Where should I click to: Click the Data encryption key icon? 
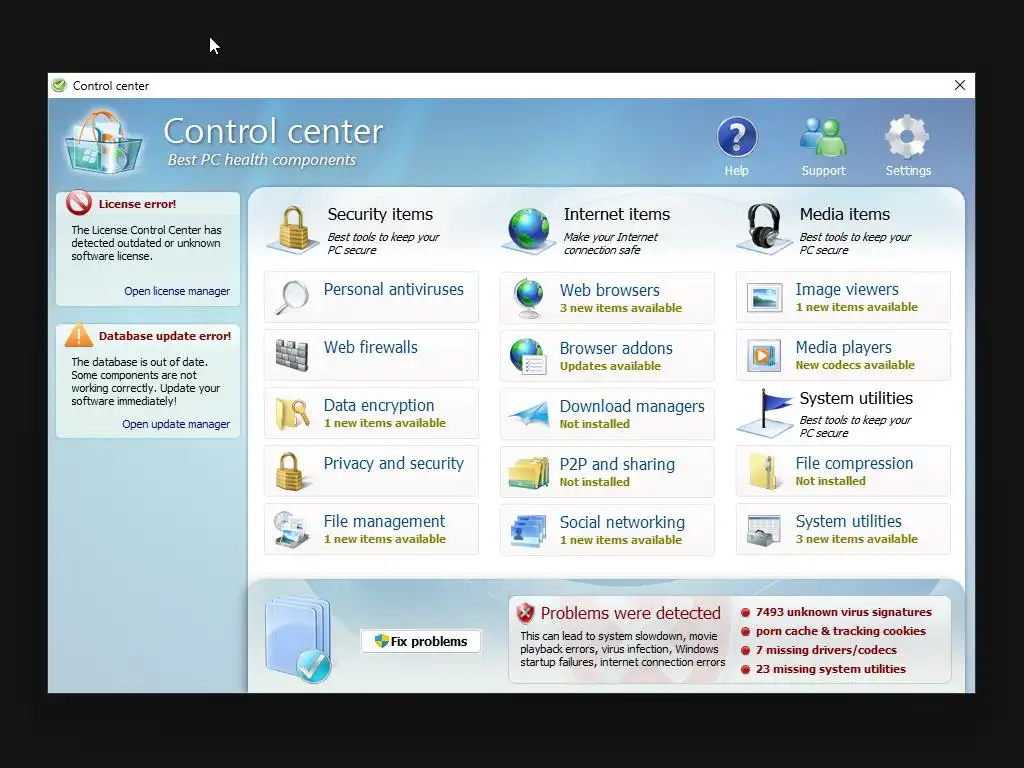(293, 413)
